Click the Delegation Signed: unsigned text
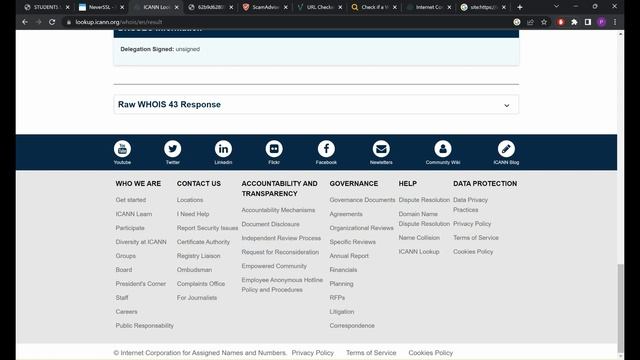 (160, 49)
